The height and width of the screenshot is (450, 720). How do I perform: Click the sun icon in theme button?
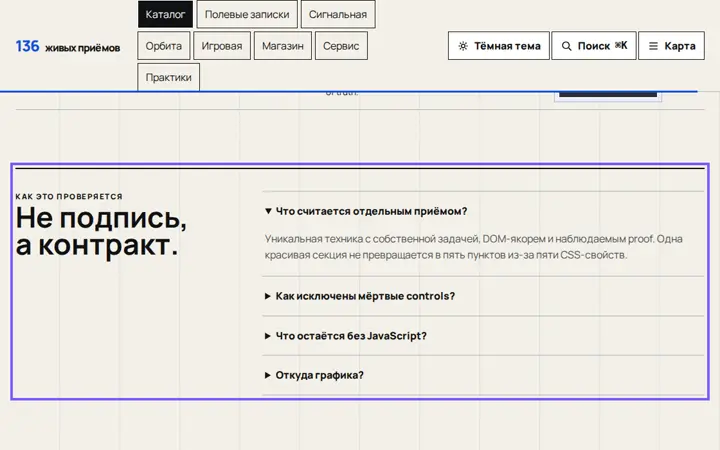point(463,46)
